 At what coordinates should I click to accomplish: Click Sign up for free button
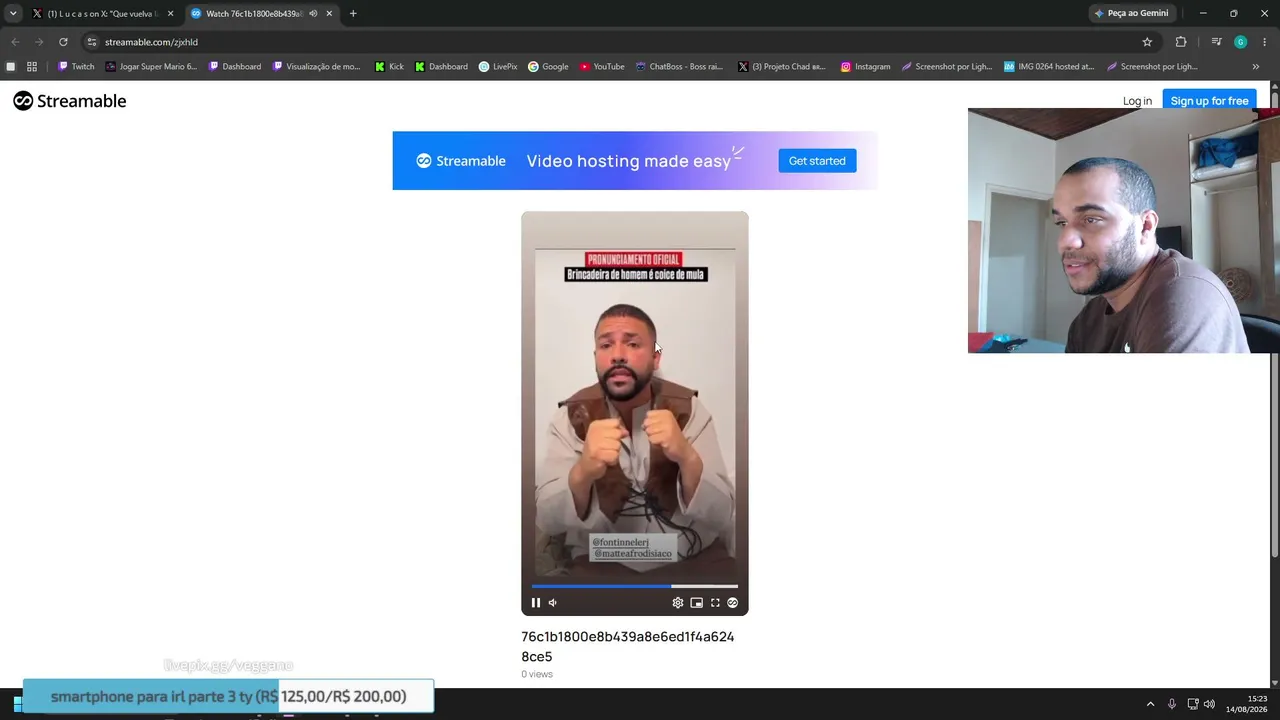pos(1209,101)
